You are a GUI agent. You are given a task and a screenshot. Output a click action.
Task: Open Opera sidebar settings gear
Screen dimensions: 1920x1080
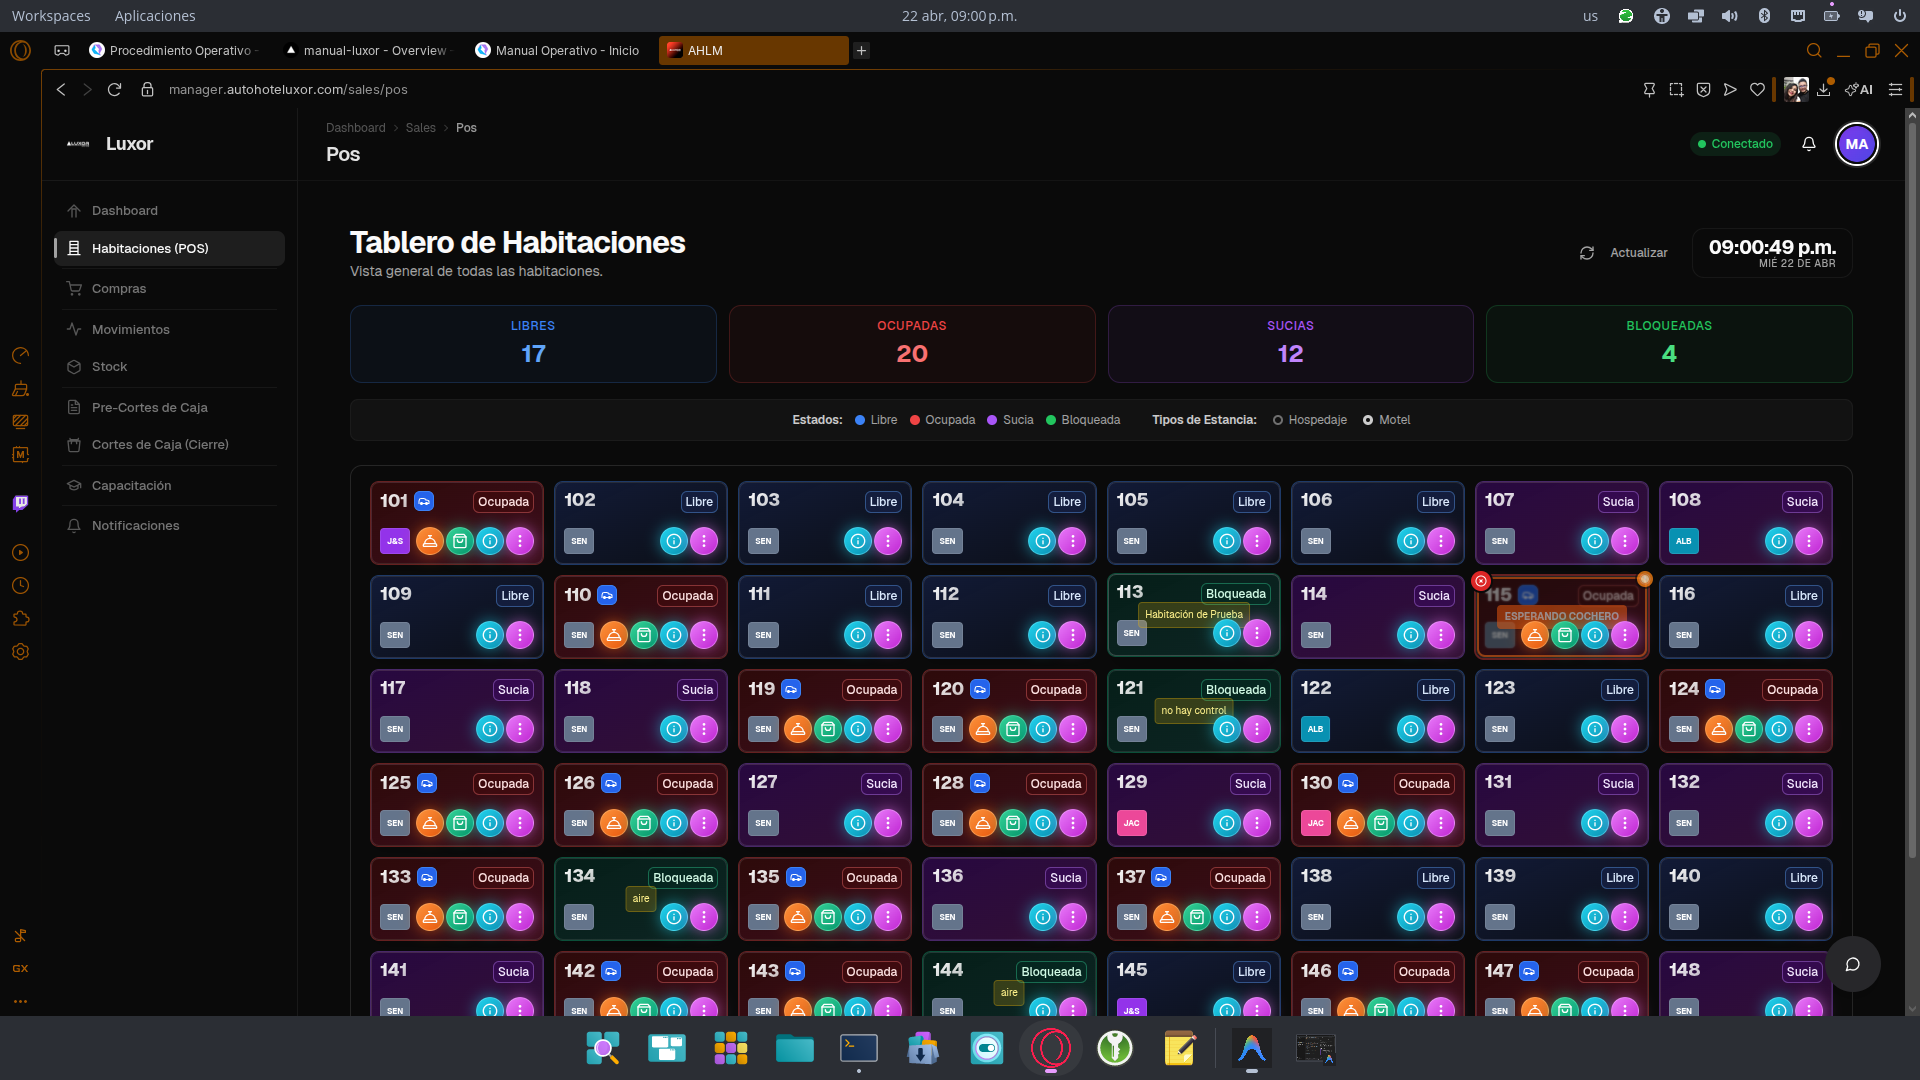20,651
